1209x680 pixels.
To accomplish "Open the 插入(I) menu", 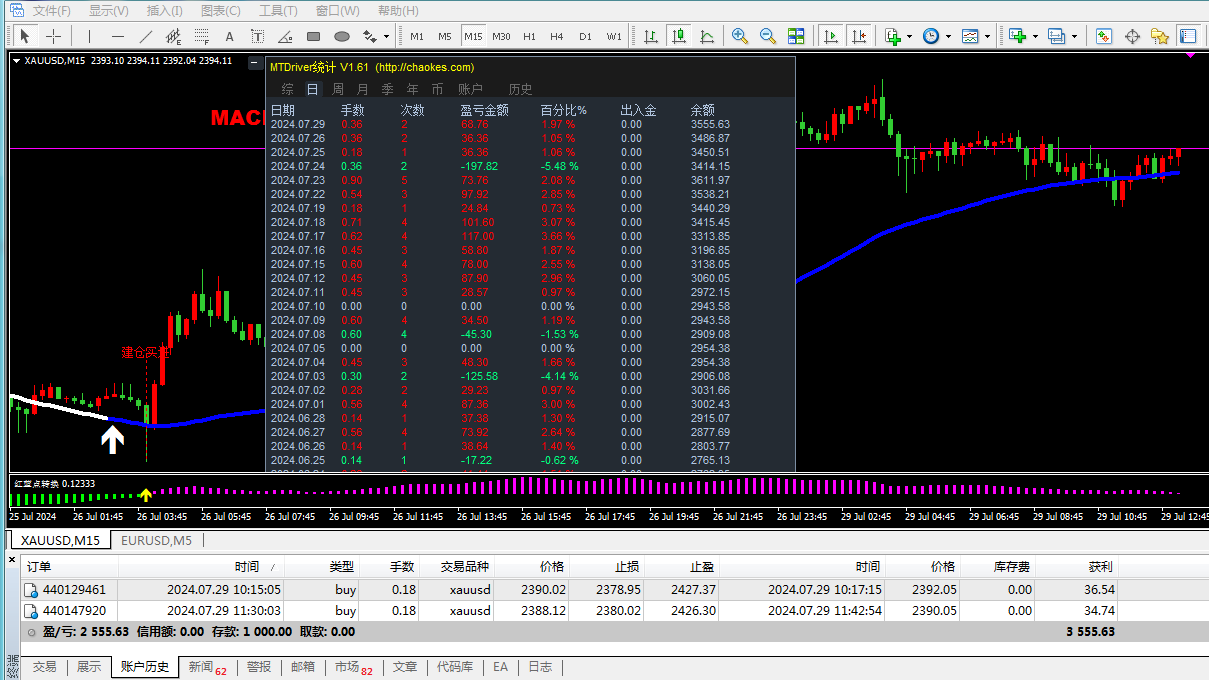I will point(165,11).
